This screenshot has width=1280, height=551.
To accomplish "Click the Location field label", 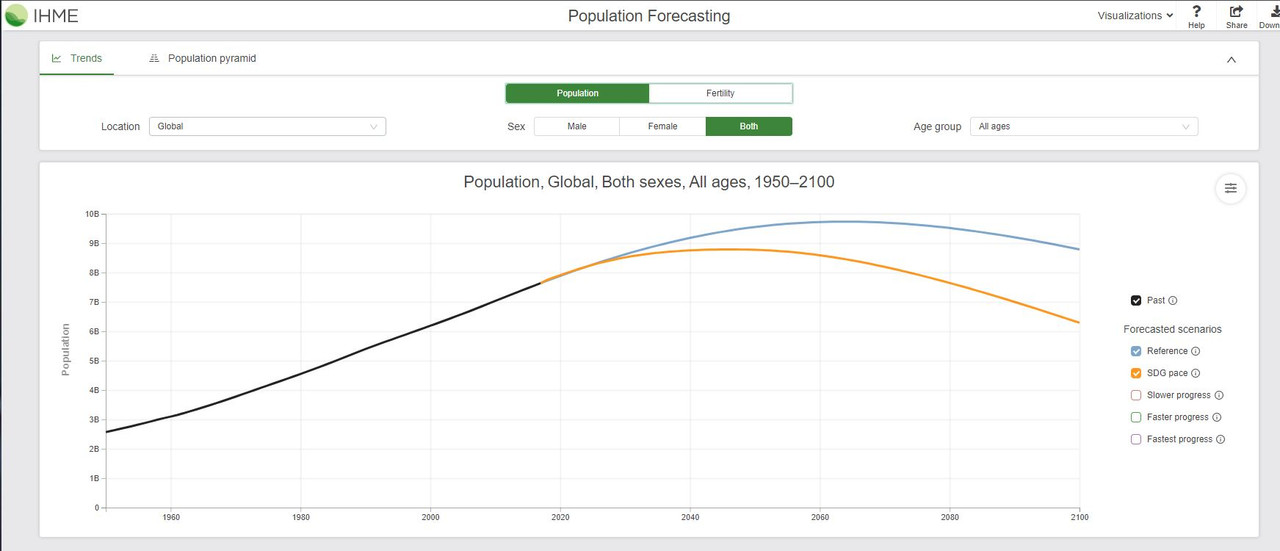I will pyautogui.click(x=120, y=127).
